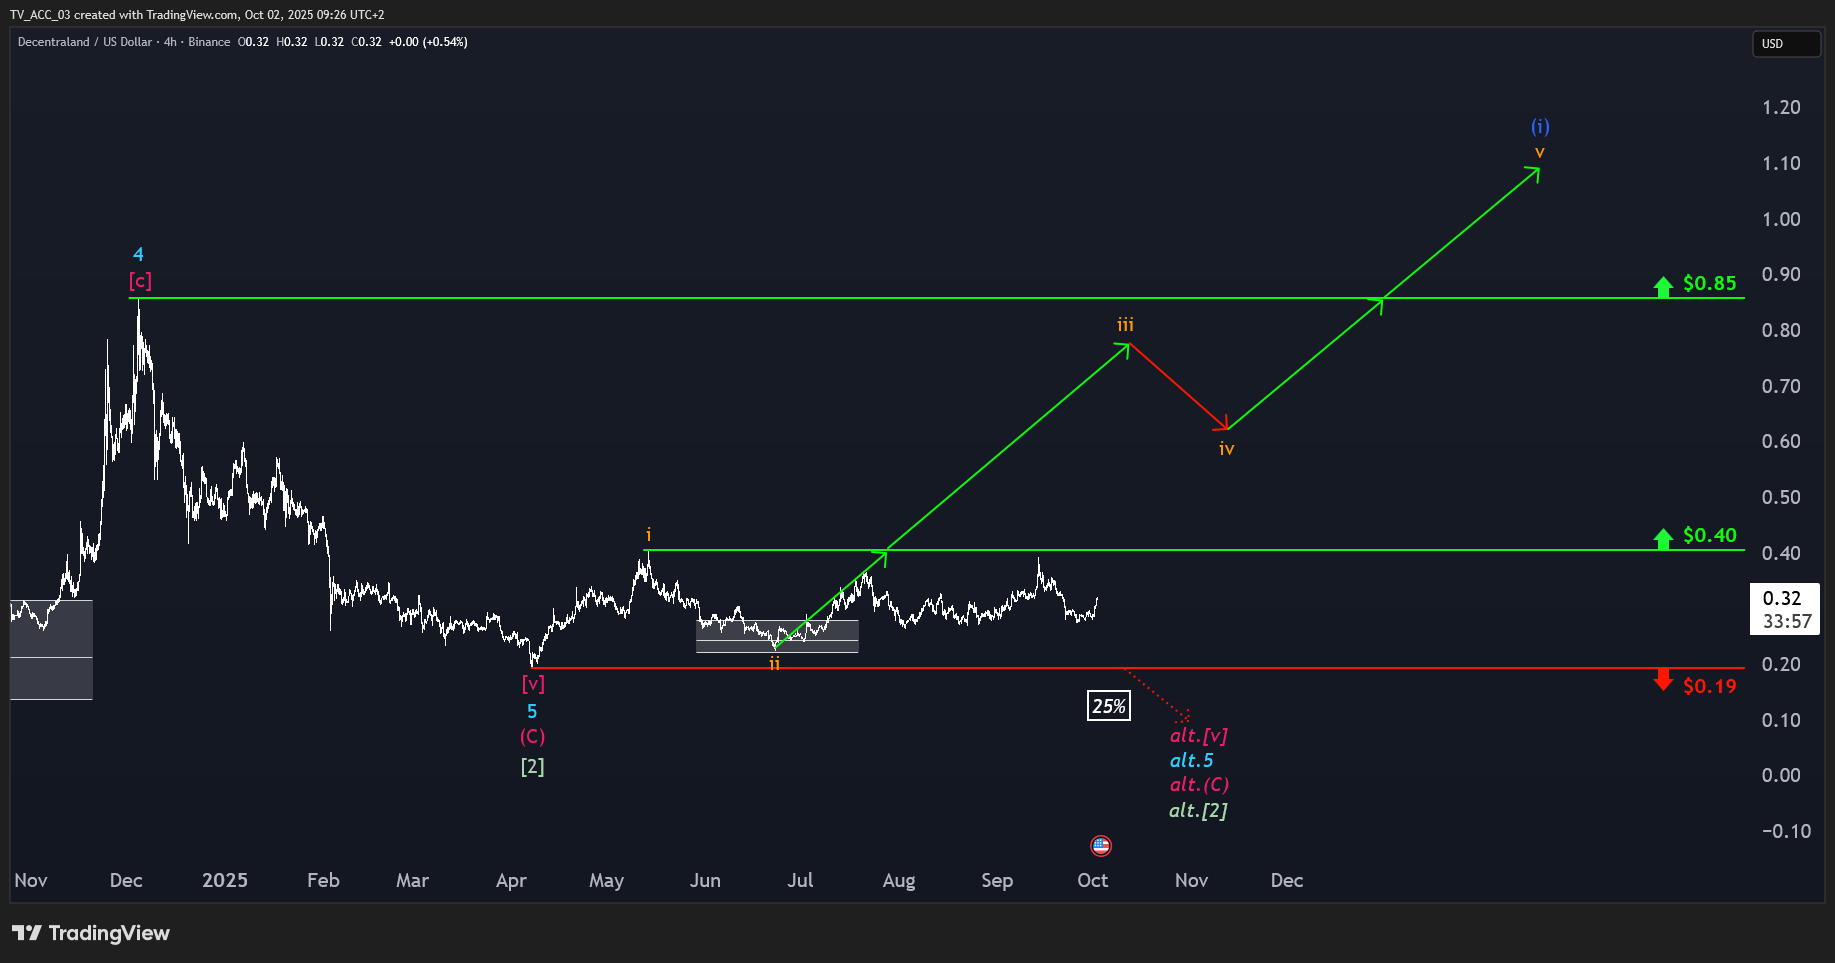The height and width of the screenshot is (963, 1835).
Task: Click the green arrowhead at wave v target
Action: [x=1533, y=173]
